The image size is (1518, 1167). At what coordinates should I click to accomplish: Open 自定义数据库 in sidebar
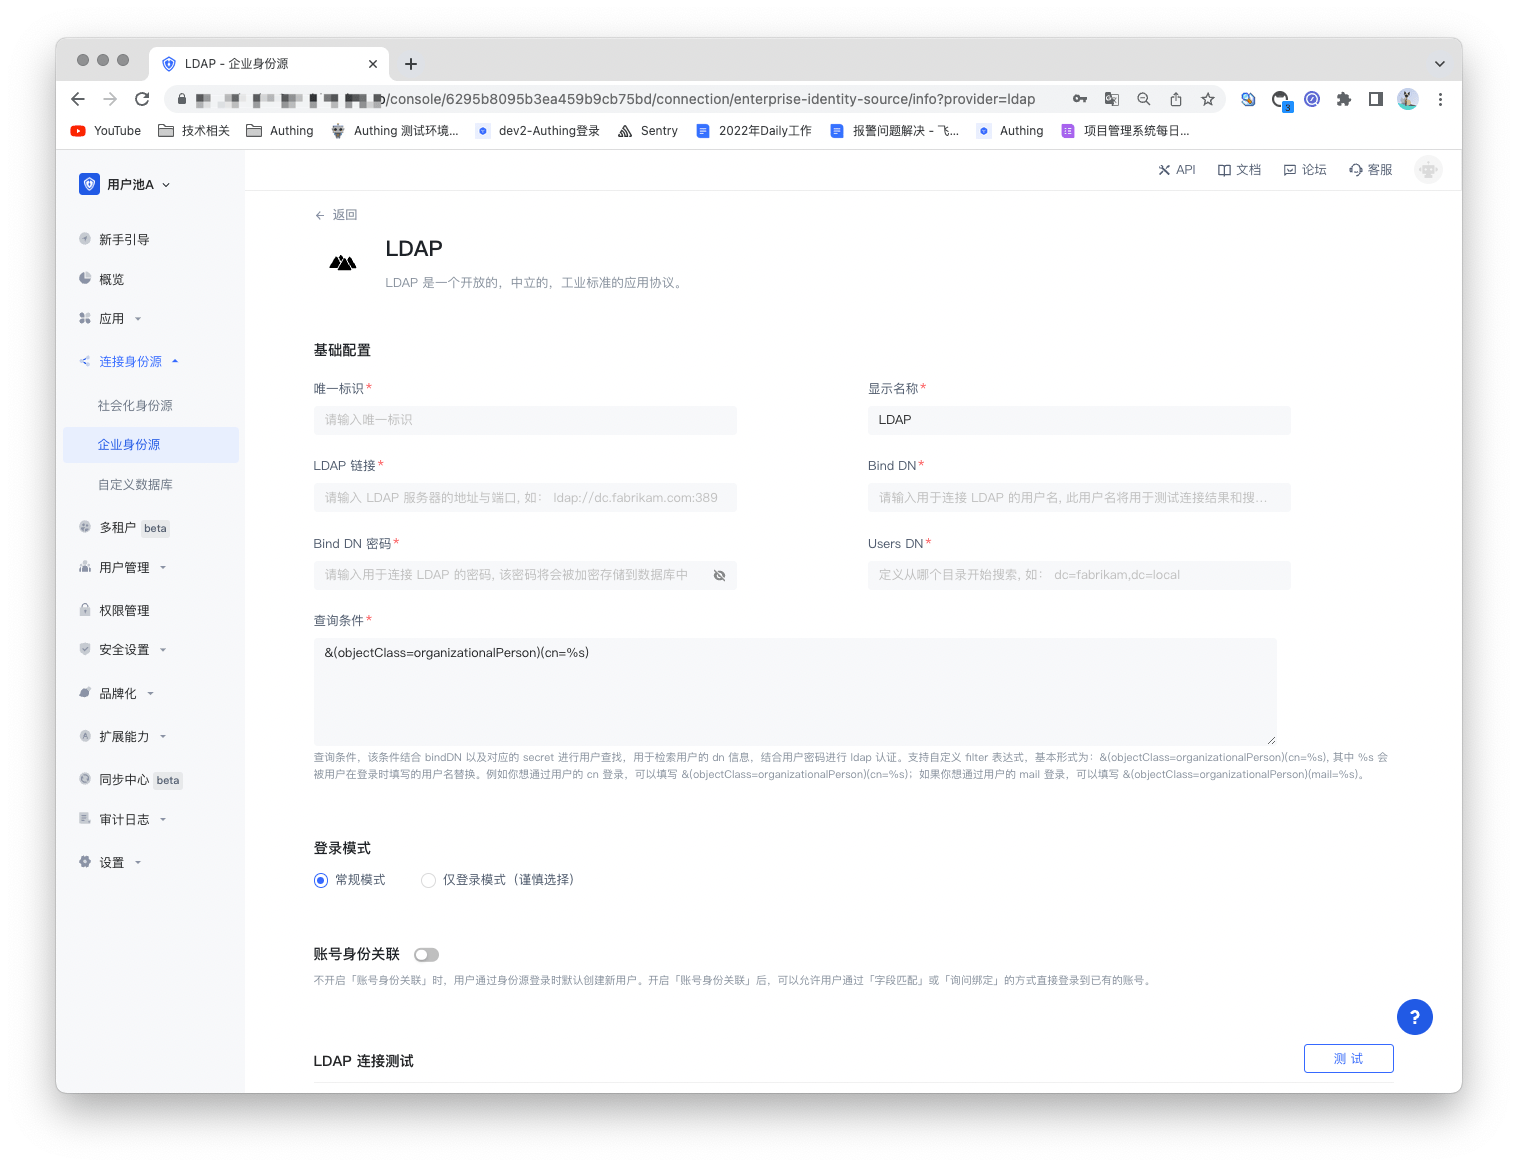point(135,484)
